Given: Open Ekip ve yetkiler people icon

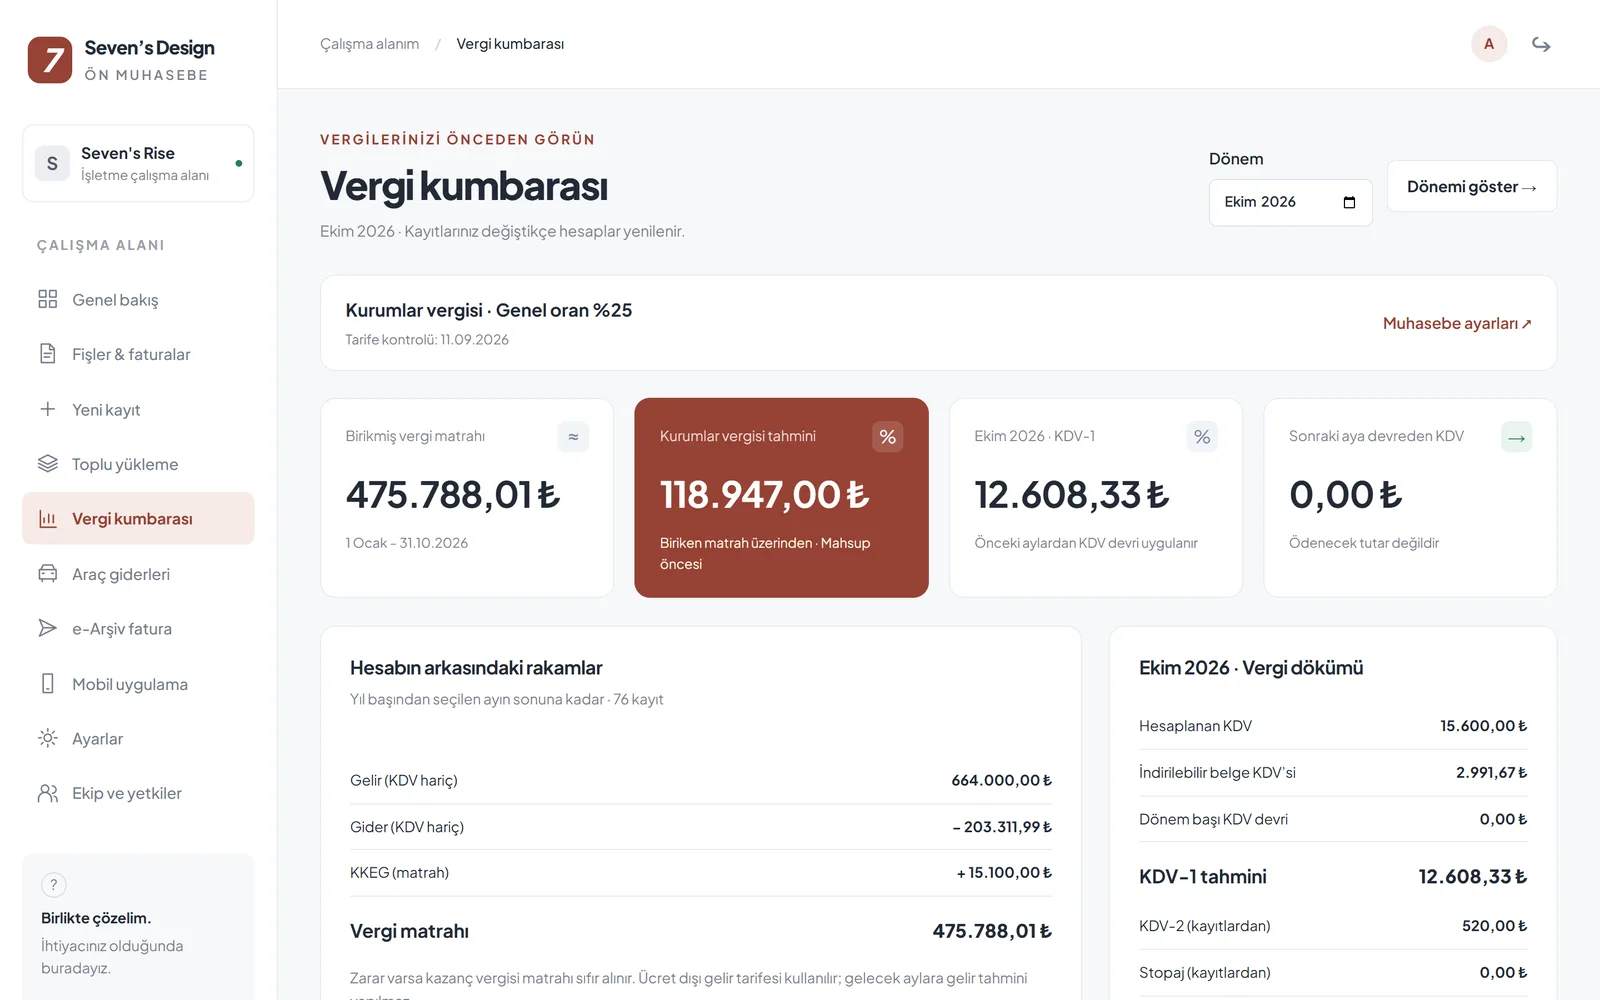Looking at the screenshot, I should click(x=48, y=793).
